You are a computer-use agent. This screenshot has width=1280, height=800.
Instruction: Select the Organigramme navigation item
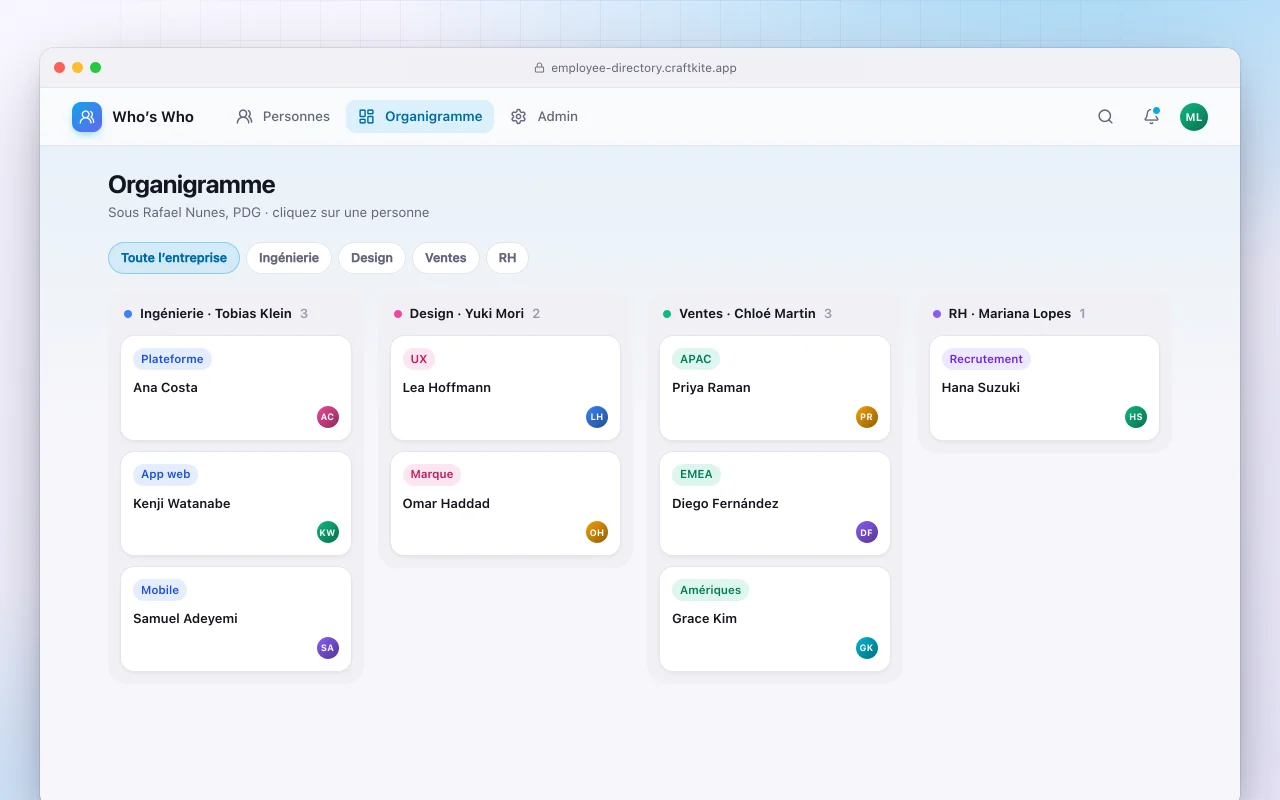pyautogui.click(x=420, y=117)
